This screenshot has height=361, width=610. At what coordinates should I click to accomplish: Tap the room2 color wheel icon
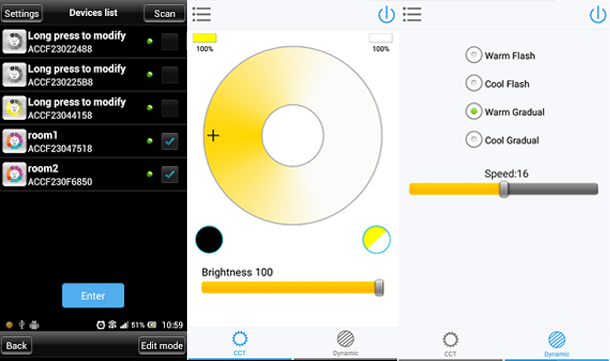coord(14,174)
